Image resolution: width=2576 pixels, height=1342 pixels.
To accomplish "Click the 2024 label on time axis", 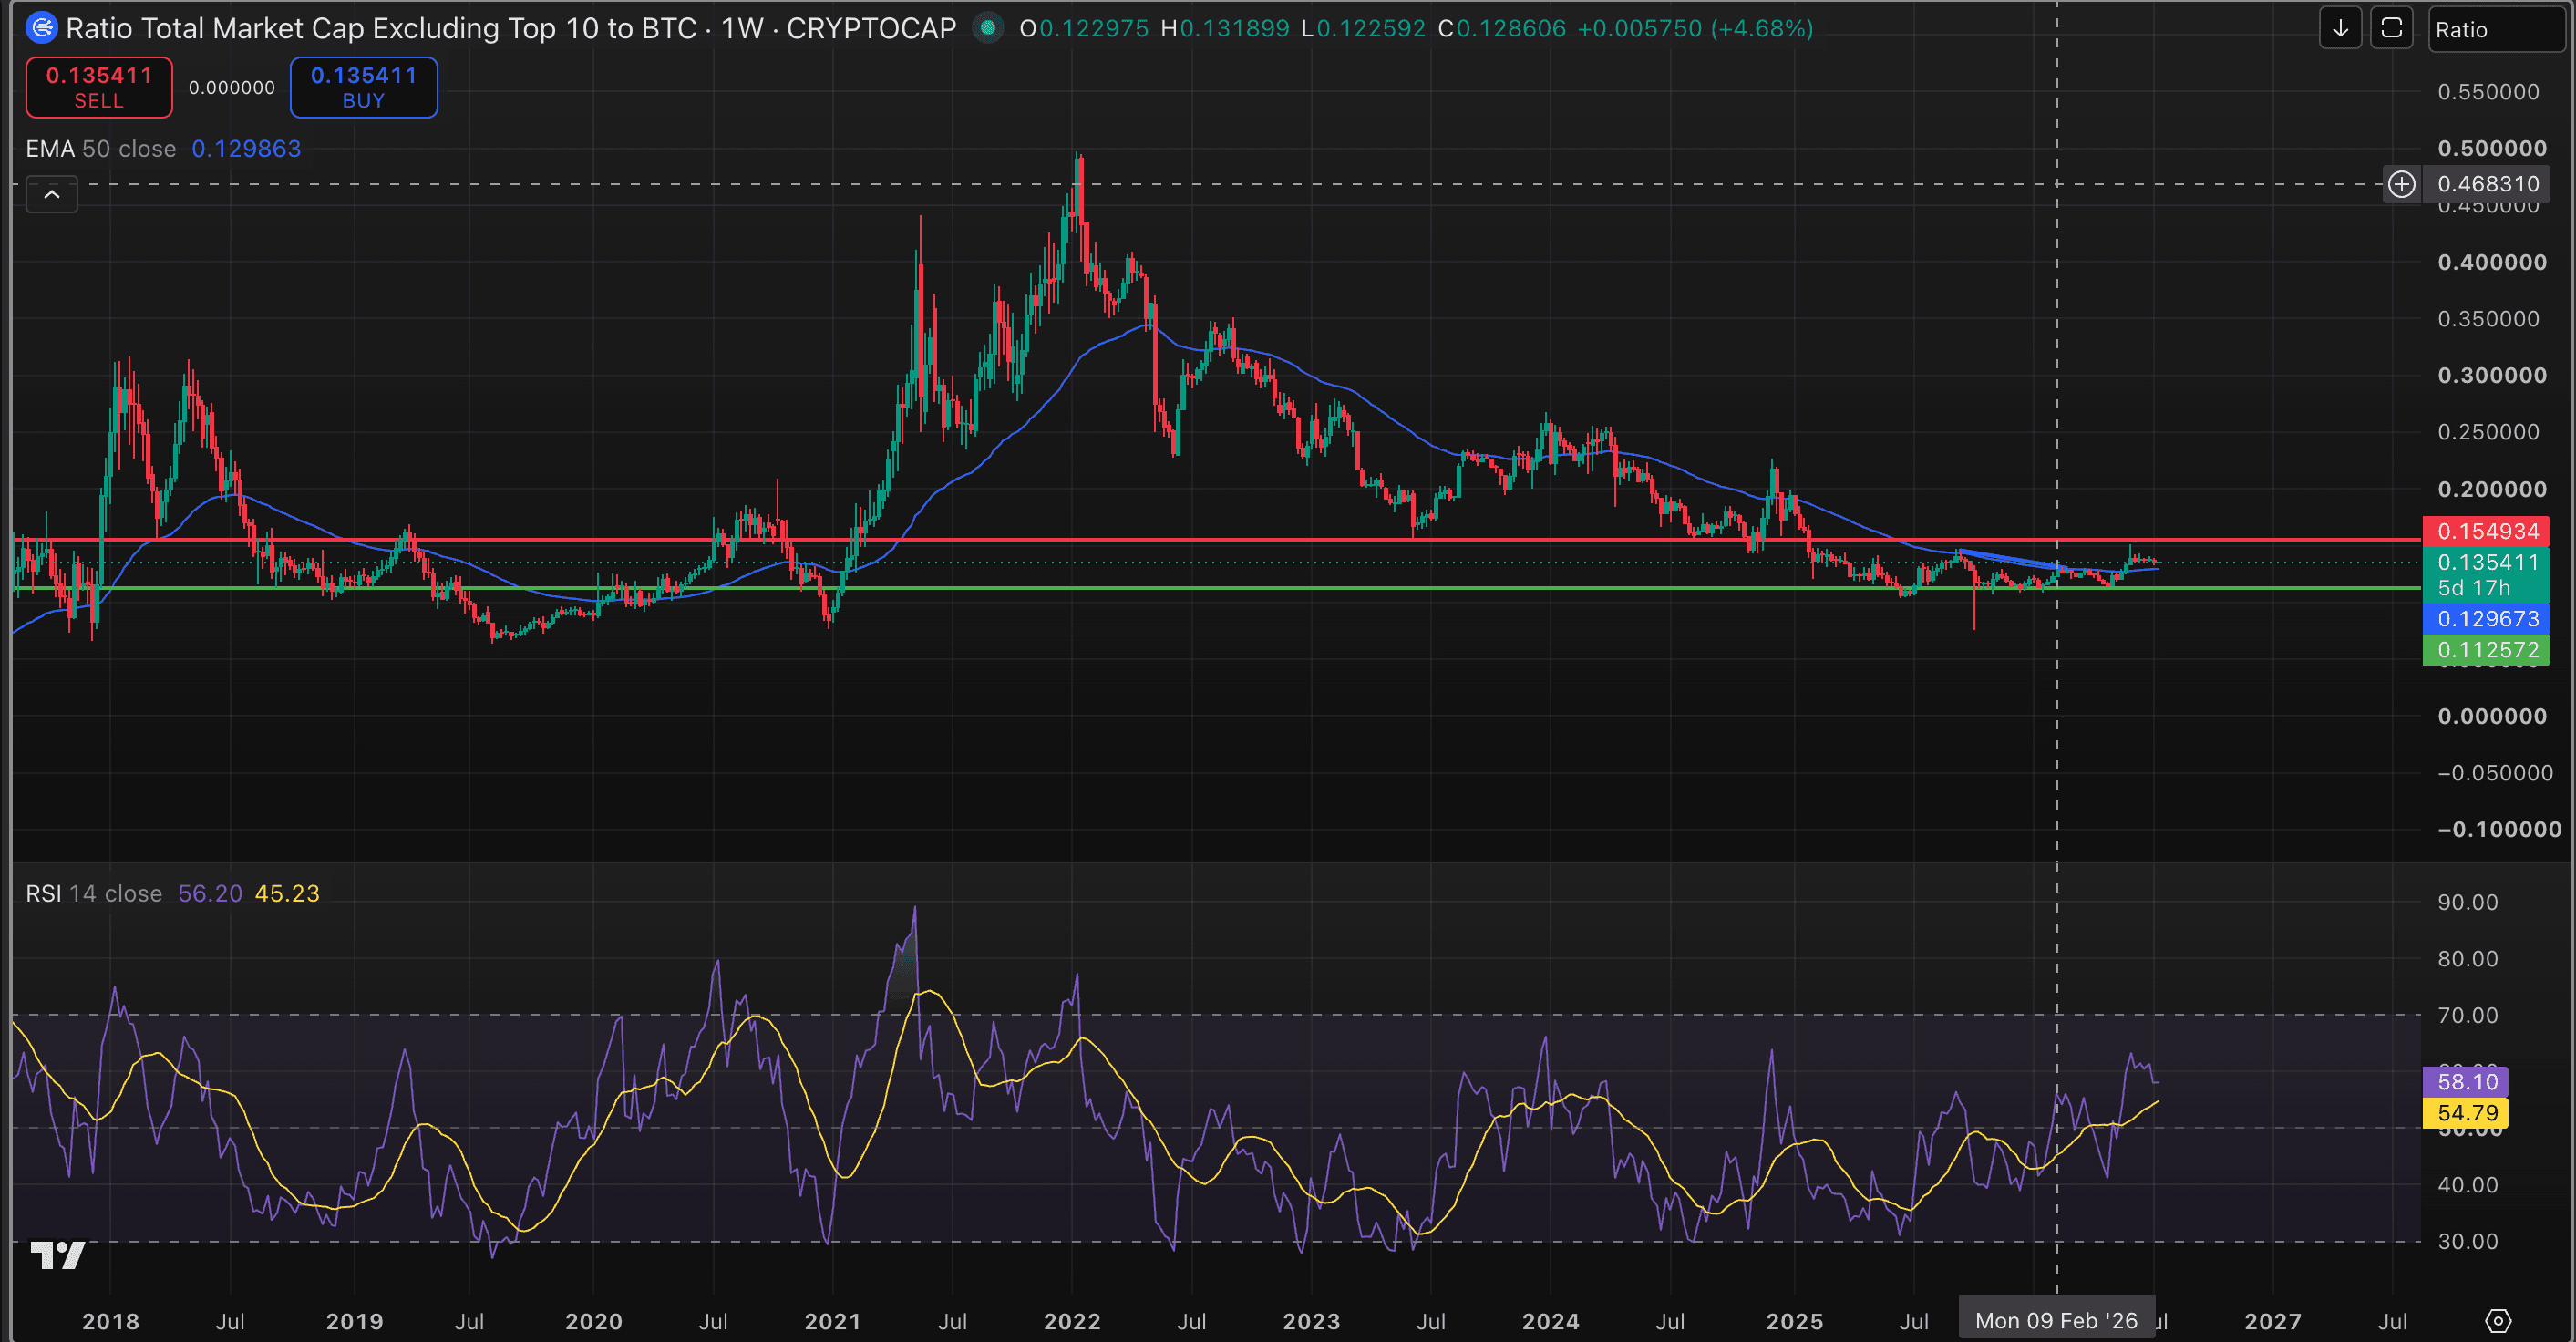I will click(x=1550, y=1321).
